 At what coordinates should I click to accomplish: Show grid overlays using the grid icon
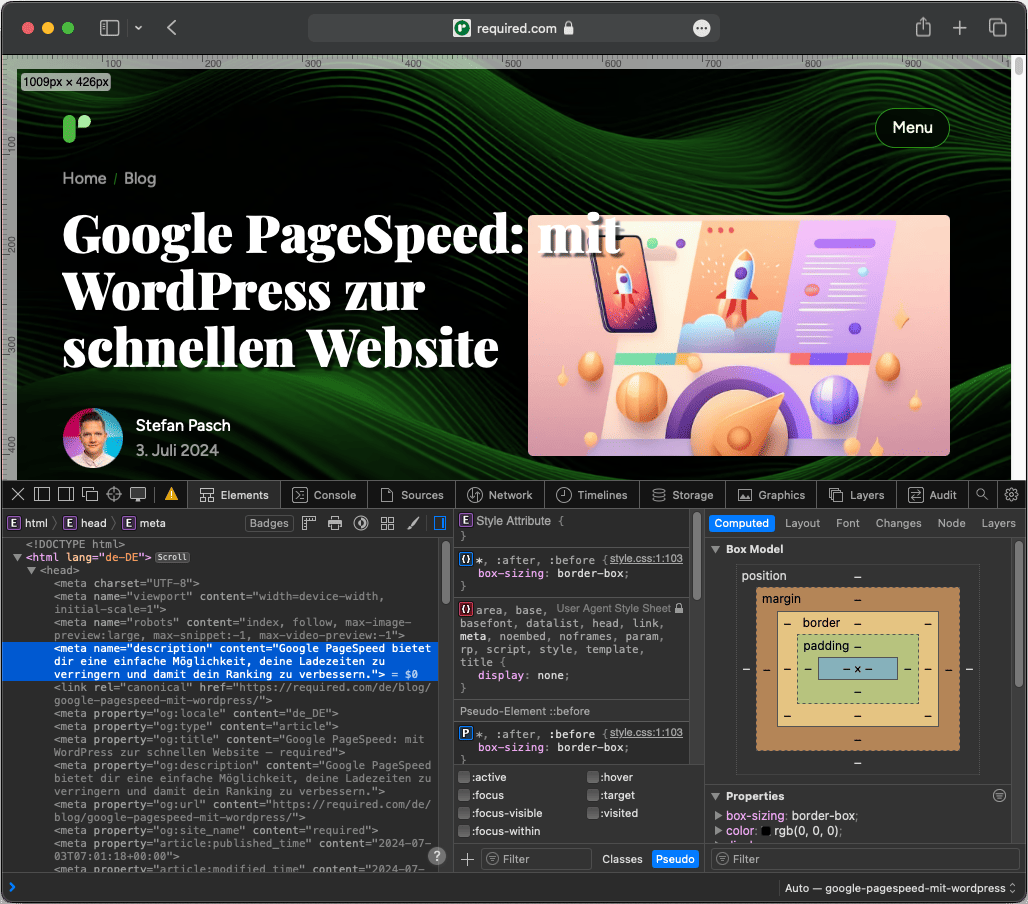[387, 522]
